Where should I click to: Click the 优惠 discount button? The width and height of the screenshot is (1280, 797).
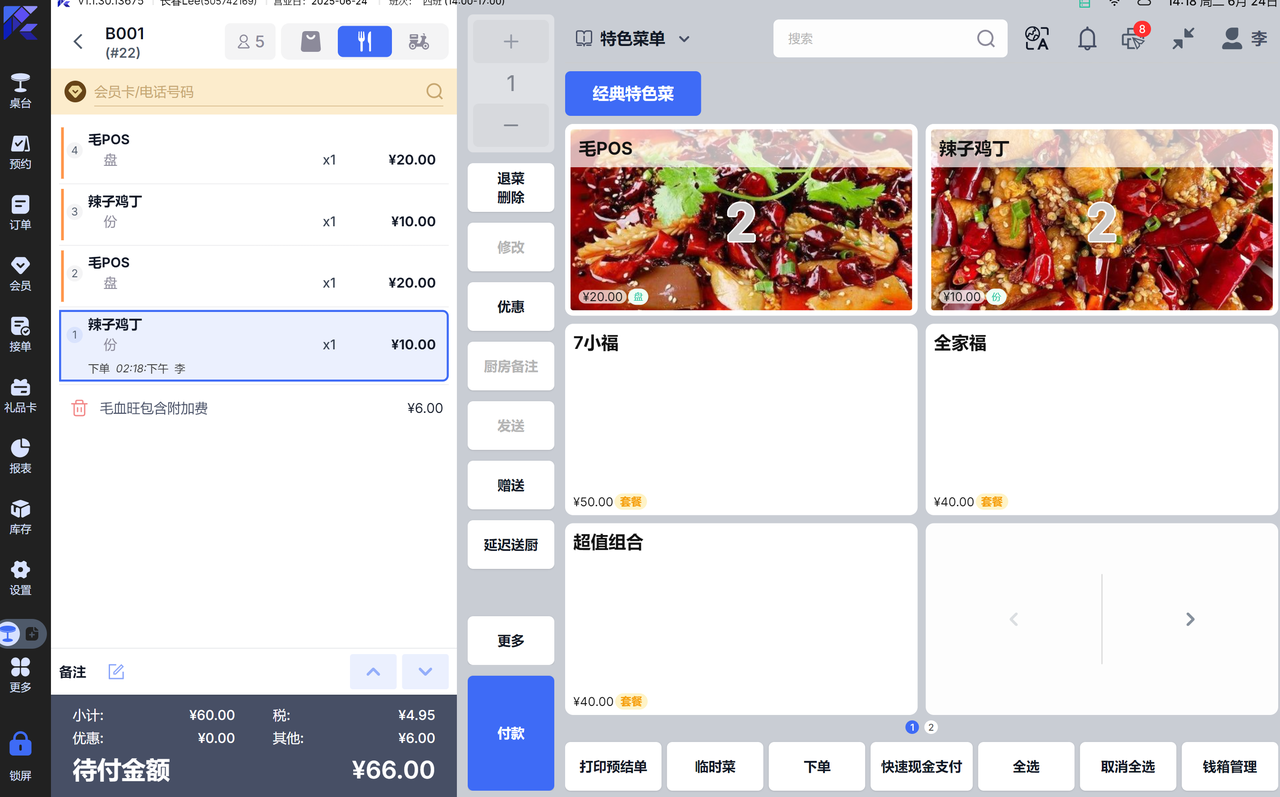coord(511,307)
